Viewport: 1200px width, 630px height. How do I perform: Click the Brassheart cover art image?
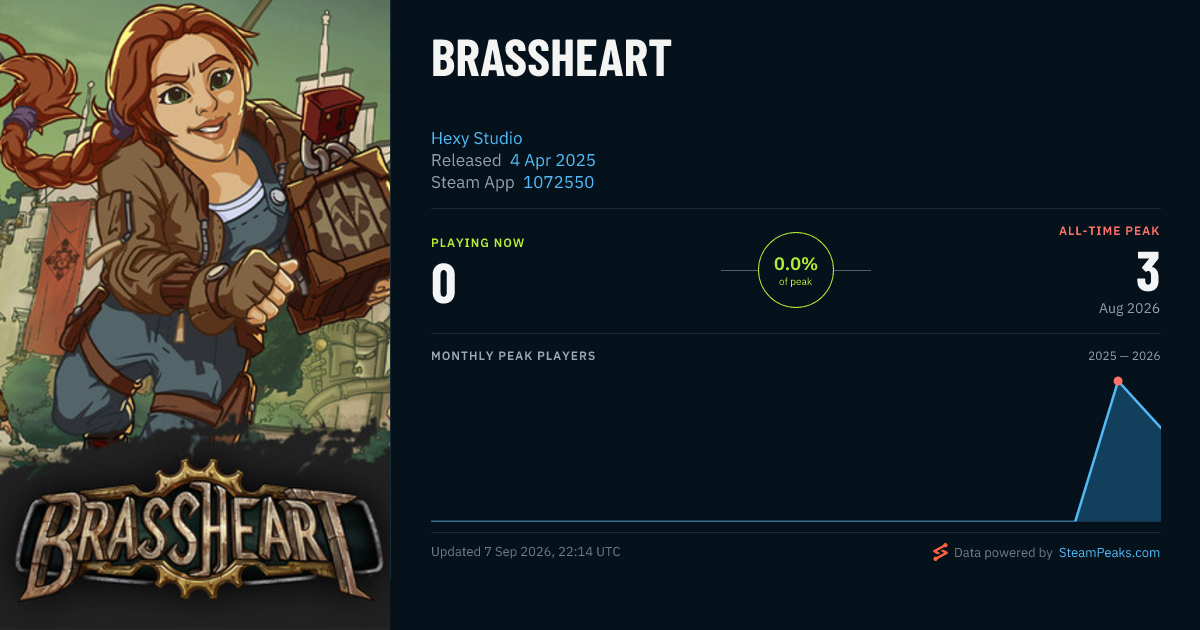tap(195, 315)
